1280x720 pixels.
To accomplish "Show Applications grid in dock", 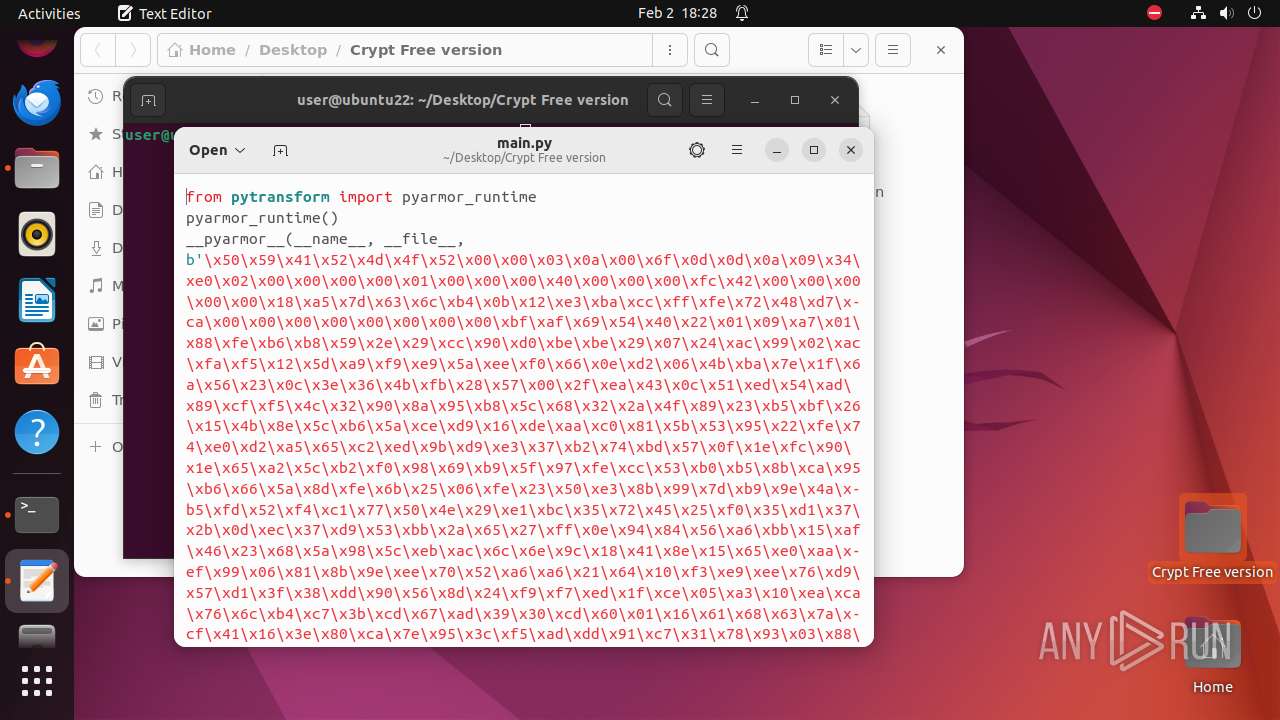I will [37, 680].
